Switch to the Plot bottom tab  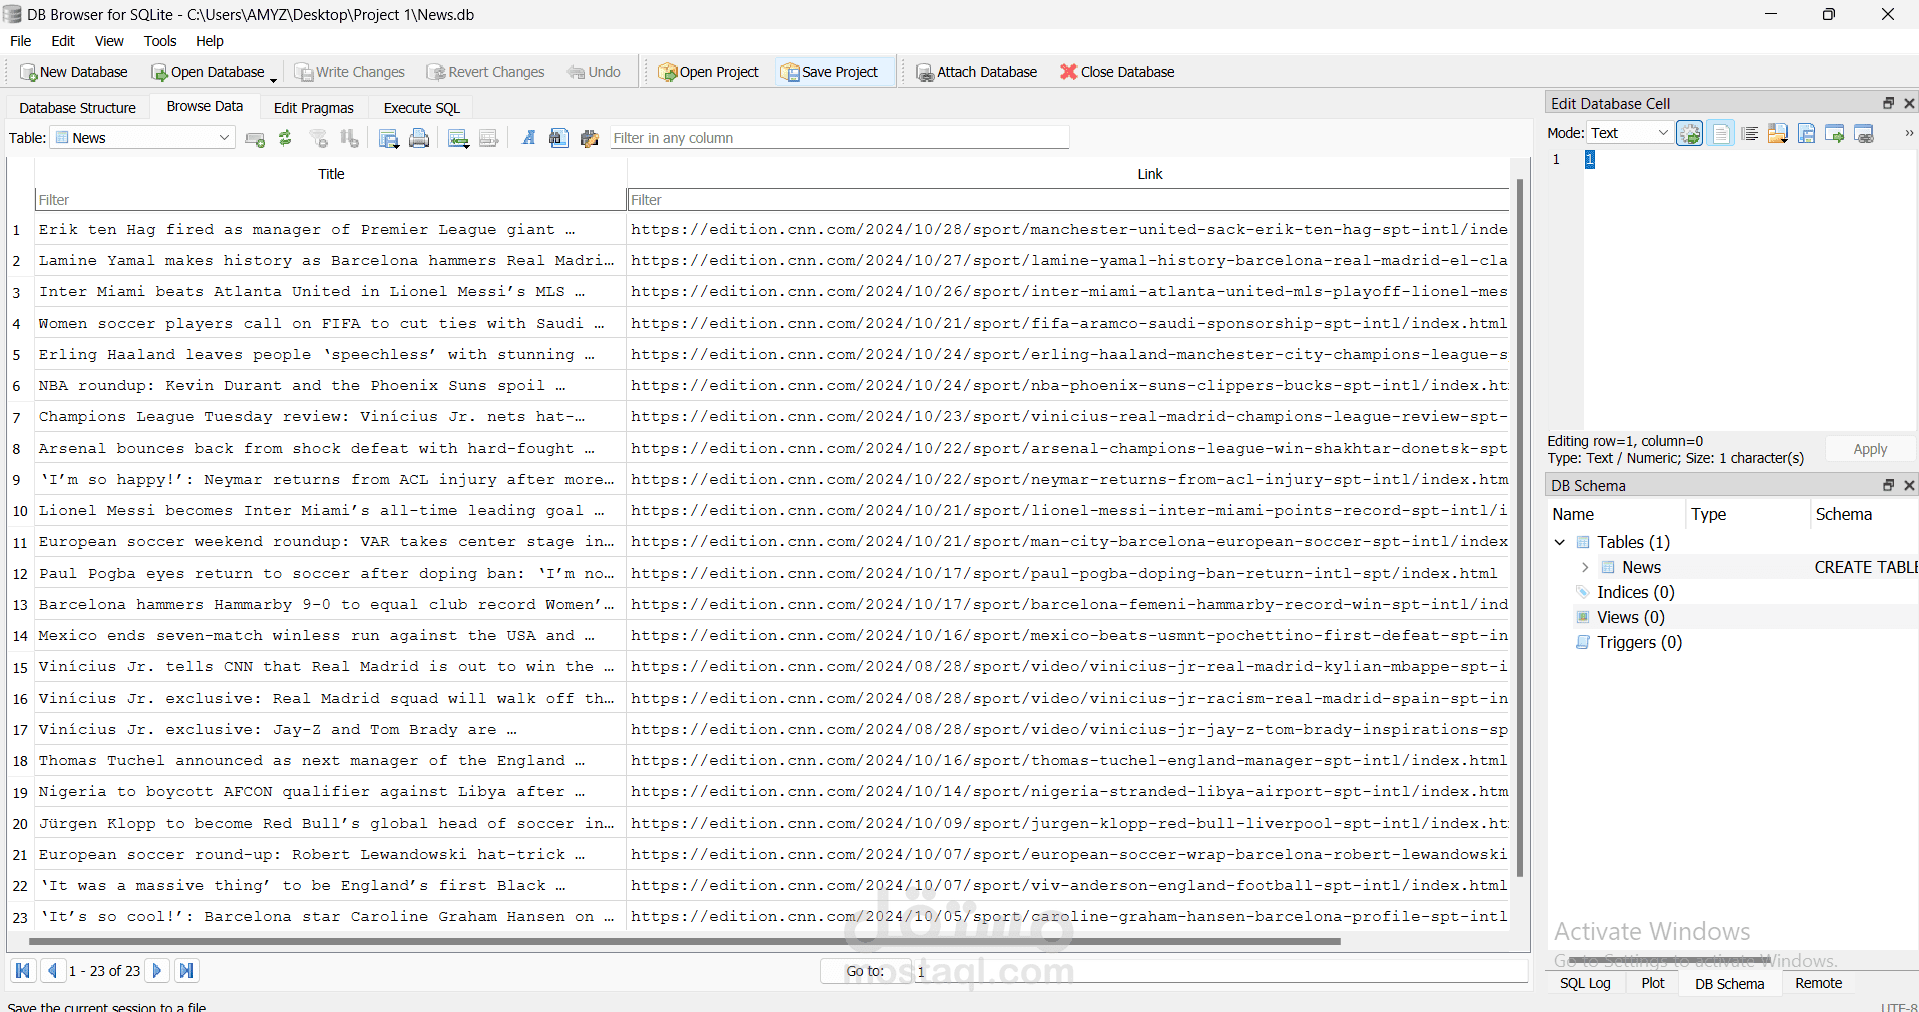pos(1653,983)
